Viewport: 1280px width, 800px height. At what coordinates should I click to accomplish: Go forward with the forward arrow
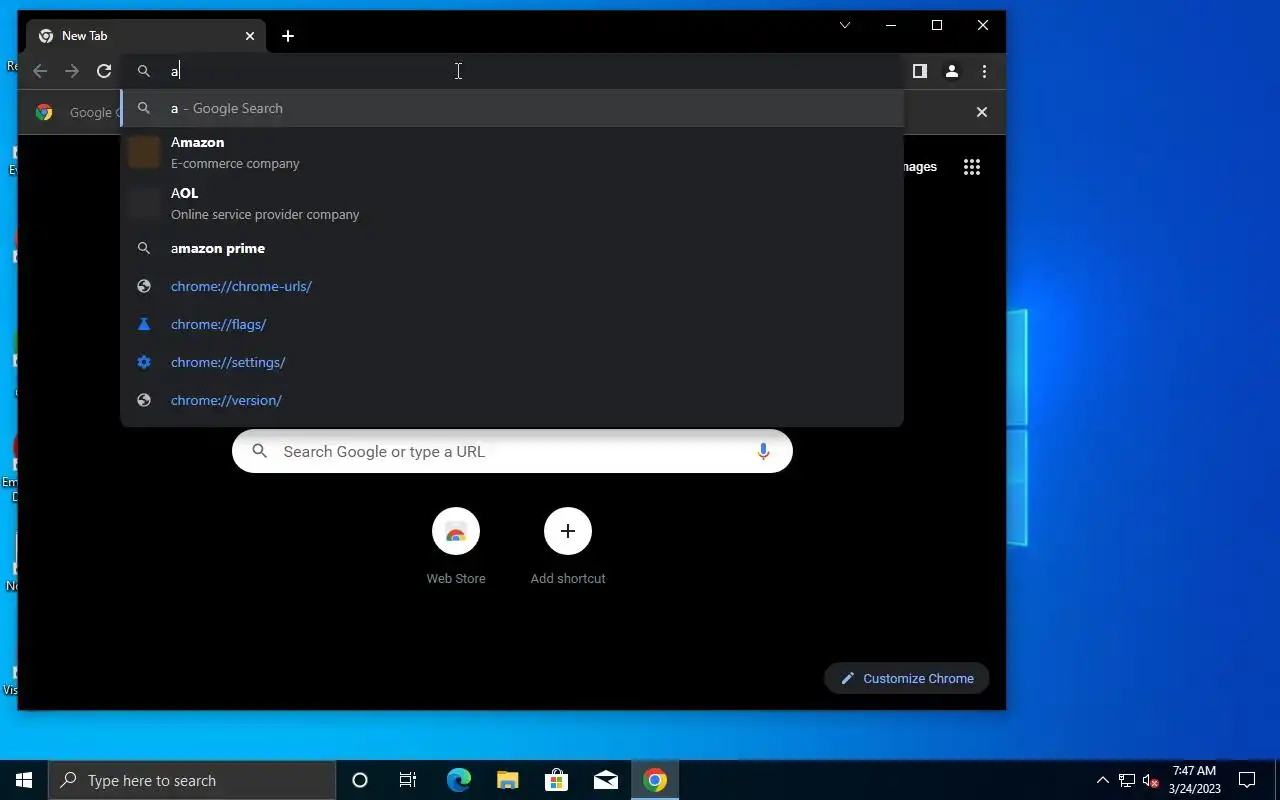click(x=72, y=71)
